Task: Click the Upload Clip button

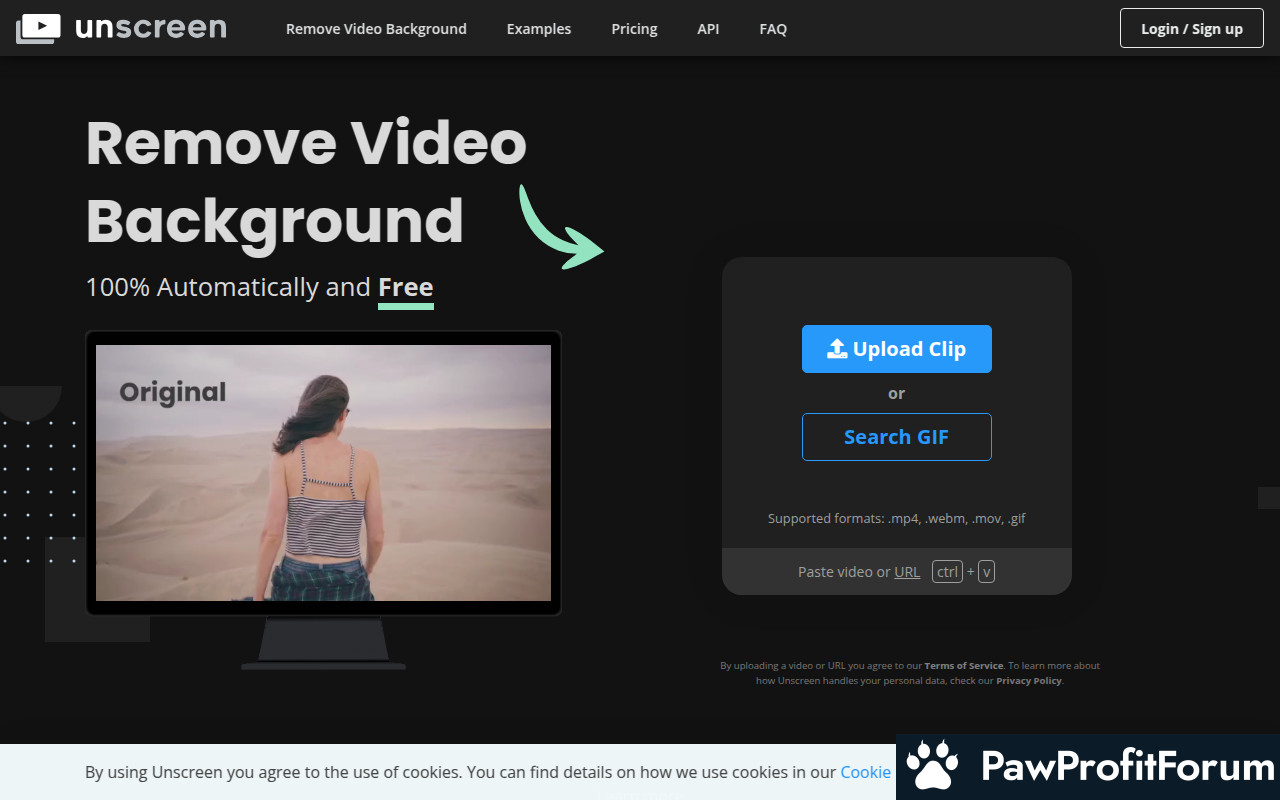Action: [x=897, y=349]
